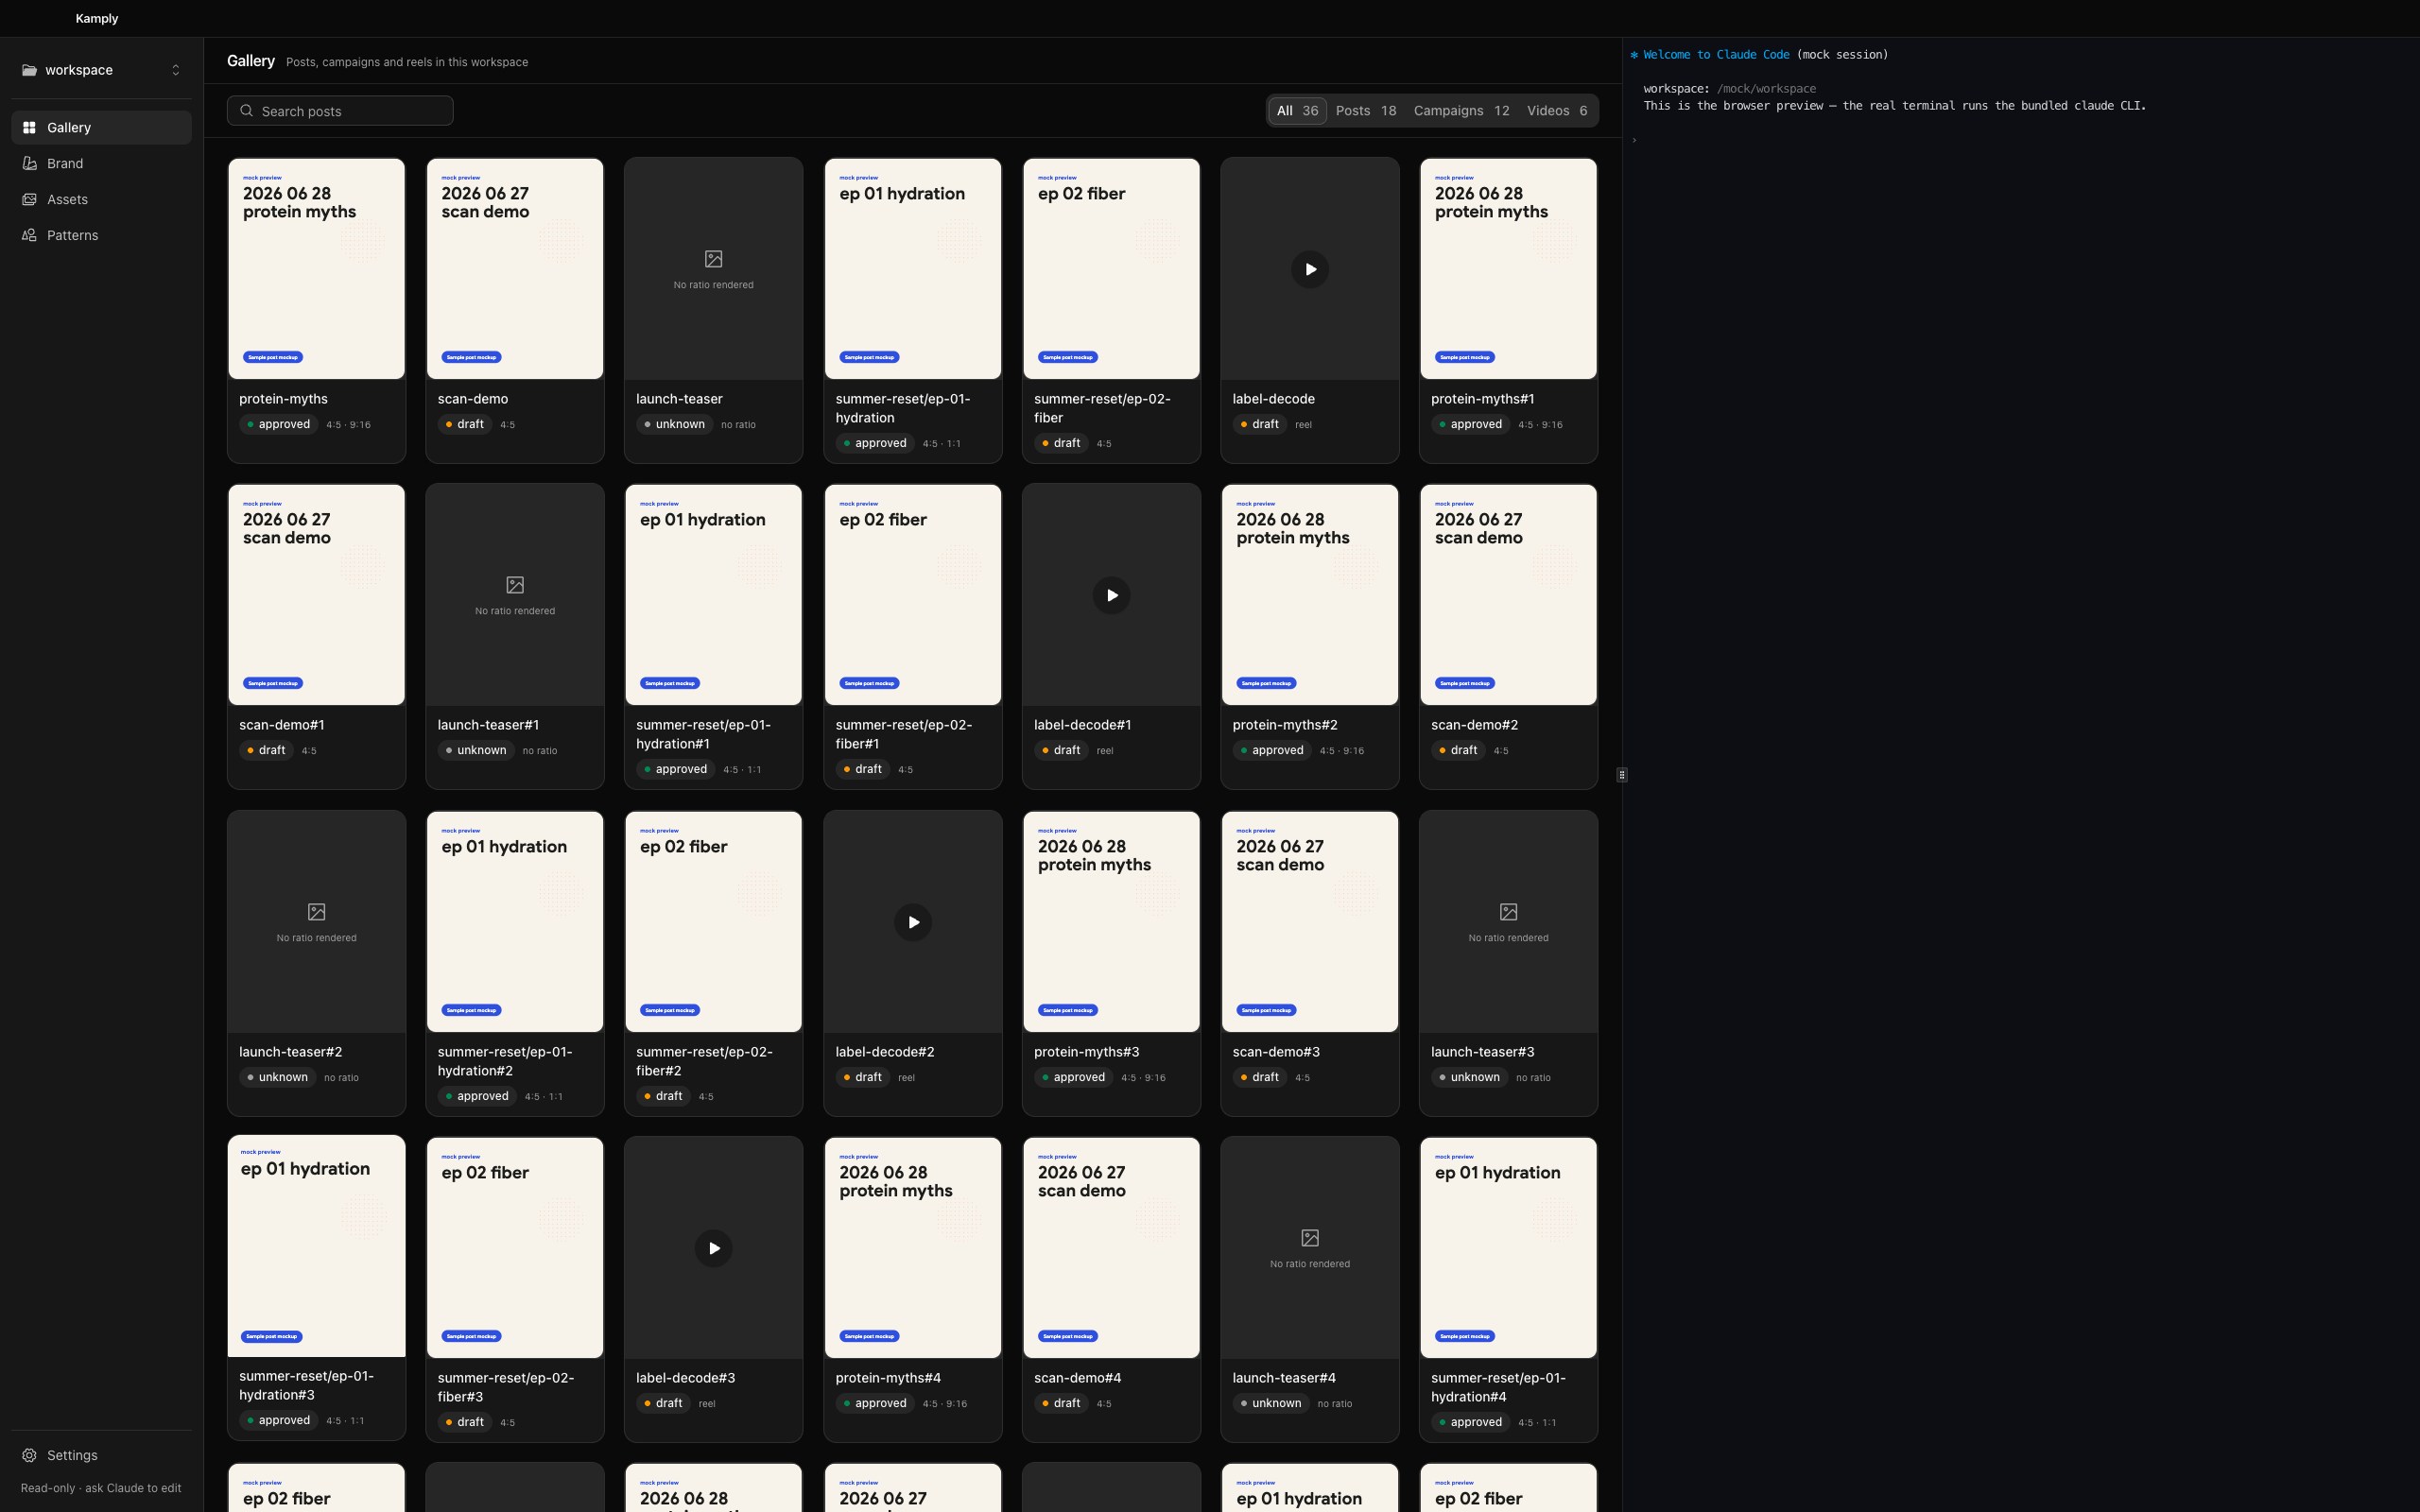Viewport: 2420px width, 1512px height.
Task: Click the terminal prompt input line
Action: [2020, 140]
